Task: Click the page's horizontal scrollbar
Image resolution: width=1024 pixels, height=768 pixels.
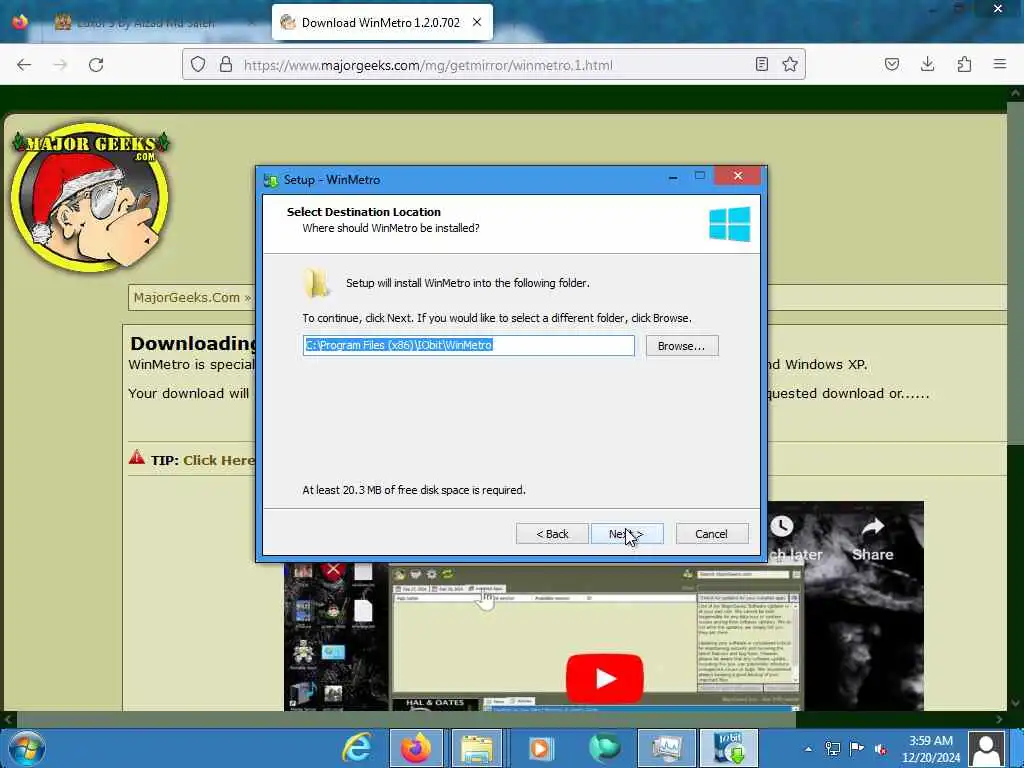Action: (x=405, y=719)
